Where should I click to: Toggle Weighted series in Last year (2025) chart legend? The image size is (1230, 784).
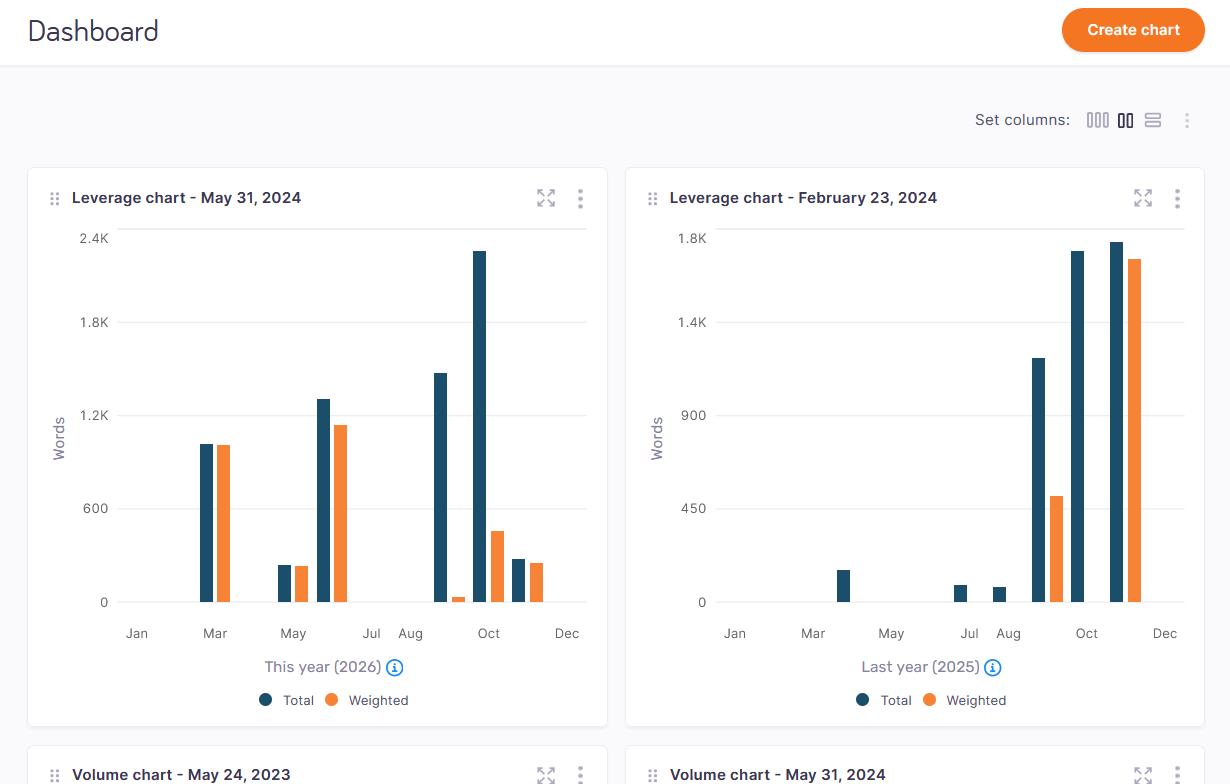tap(965, 700)
